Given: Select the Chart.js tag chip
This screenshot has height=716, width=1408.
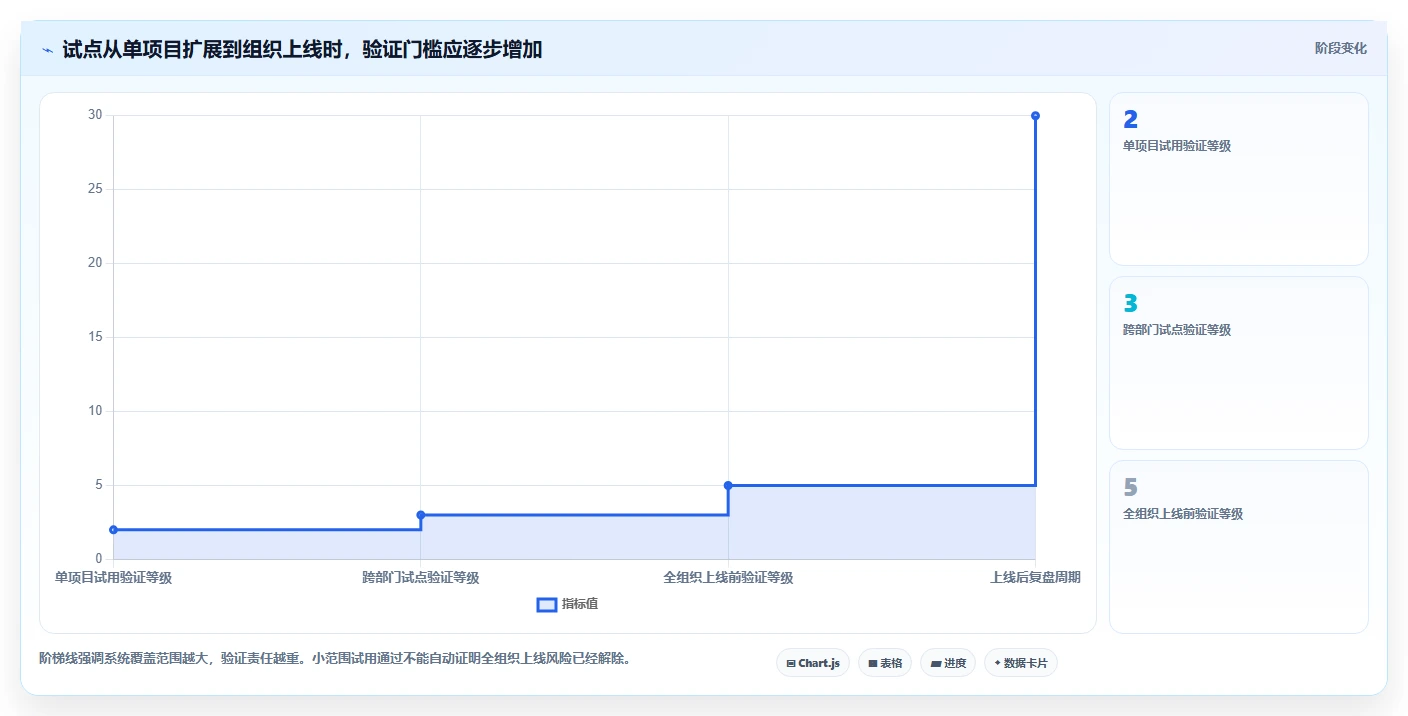Looking at the screenshot, I should (812, 663).
